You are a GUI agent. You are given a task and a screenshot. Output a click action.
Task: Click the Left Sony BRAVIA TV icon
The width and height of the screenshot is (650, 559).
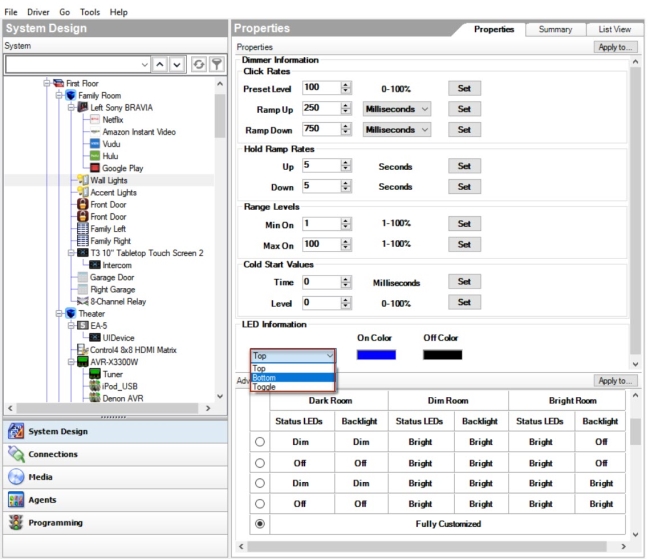tap(82, 107)
